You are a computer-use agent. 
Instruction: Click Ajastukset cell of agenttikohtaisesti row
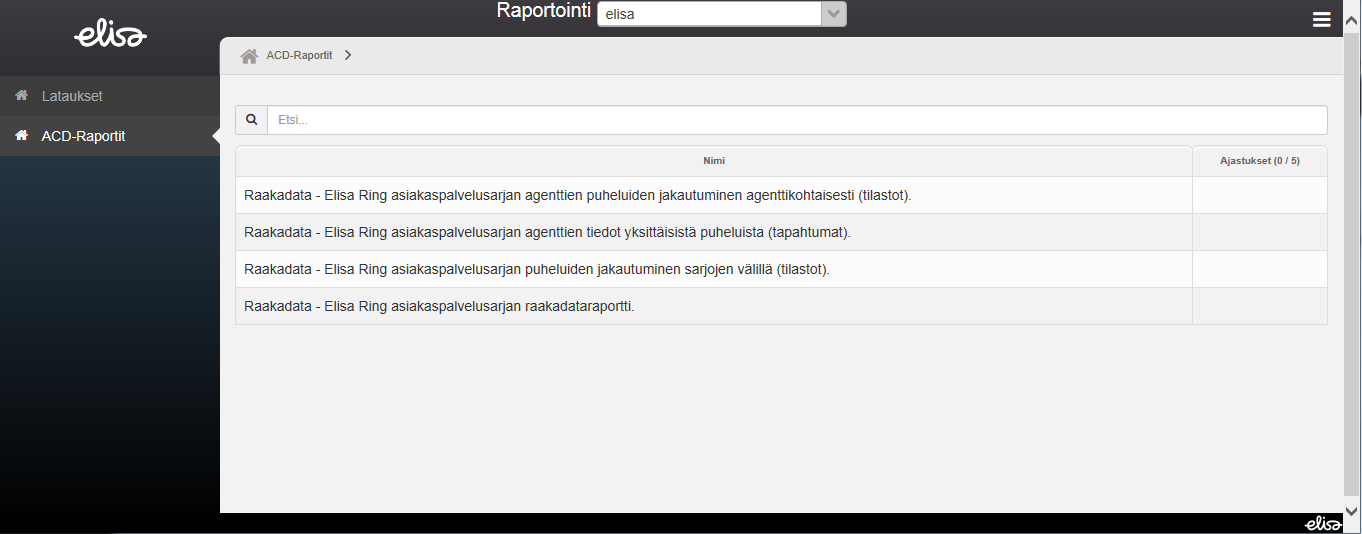coord(1260,195)
